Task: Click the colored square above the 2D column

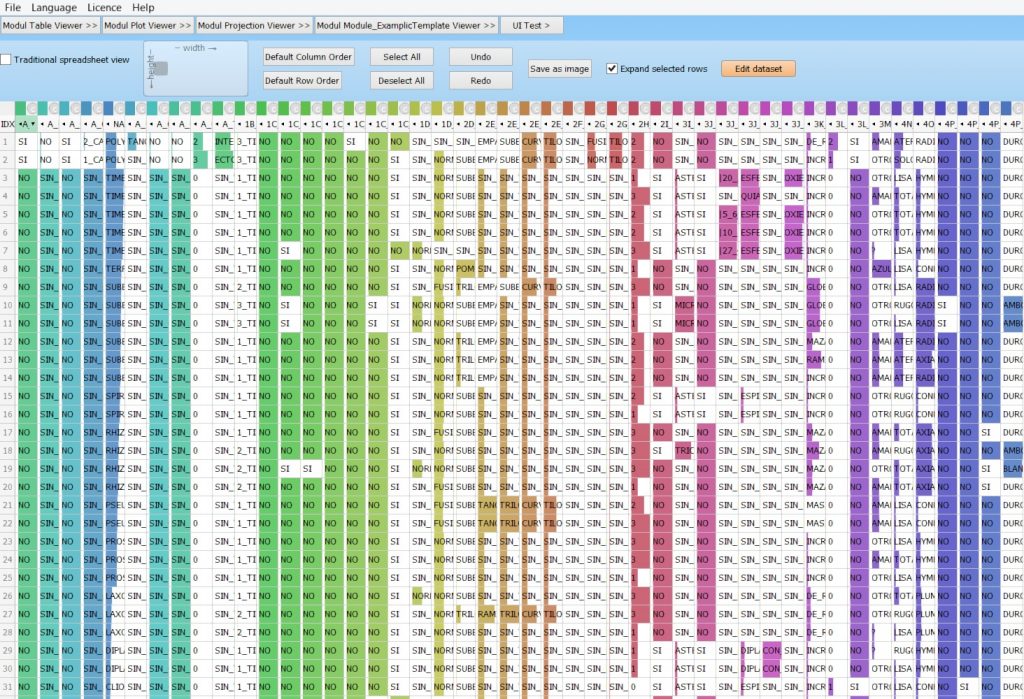Action: [459, 108]
